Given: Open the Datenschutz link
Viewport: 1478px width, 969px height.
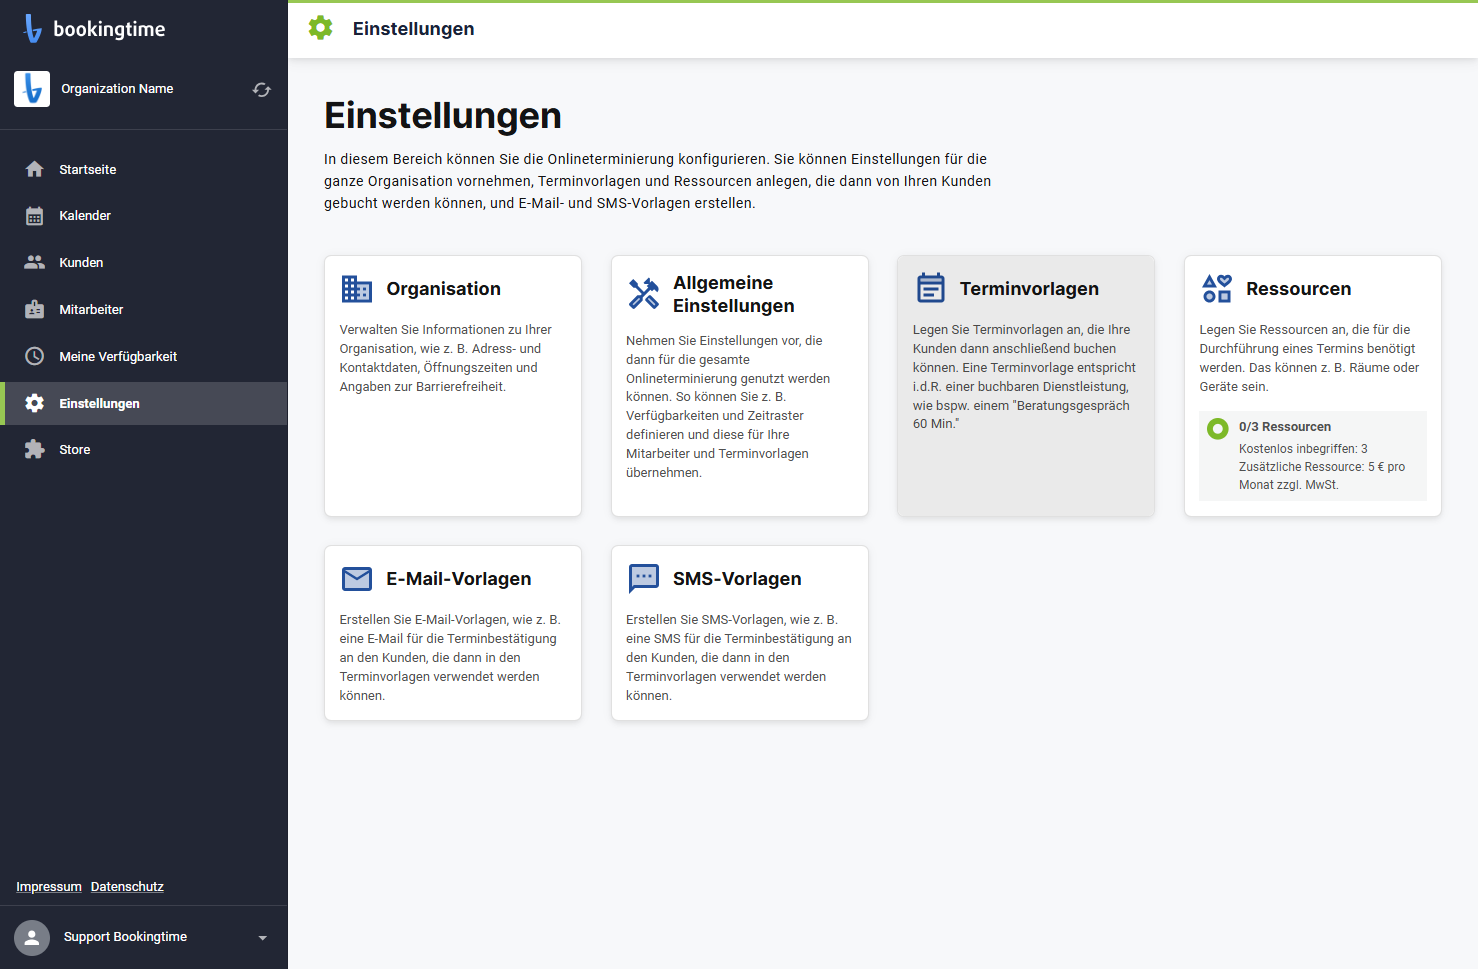Looking at the screenshot, I should (x=127, y=887).
